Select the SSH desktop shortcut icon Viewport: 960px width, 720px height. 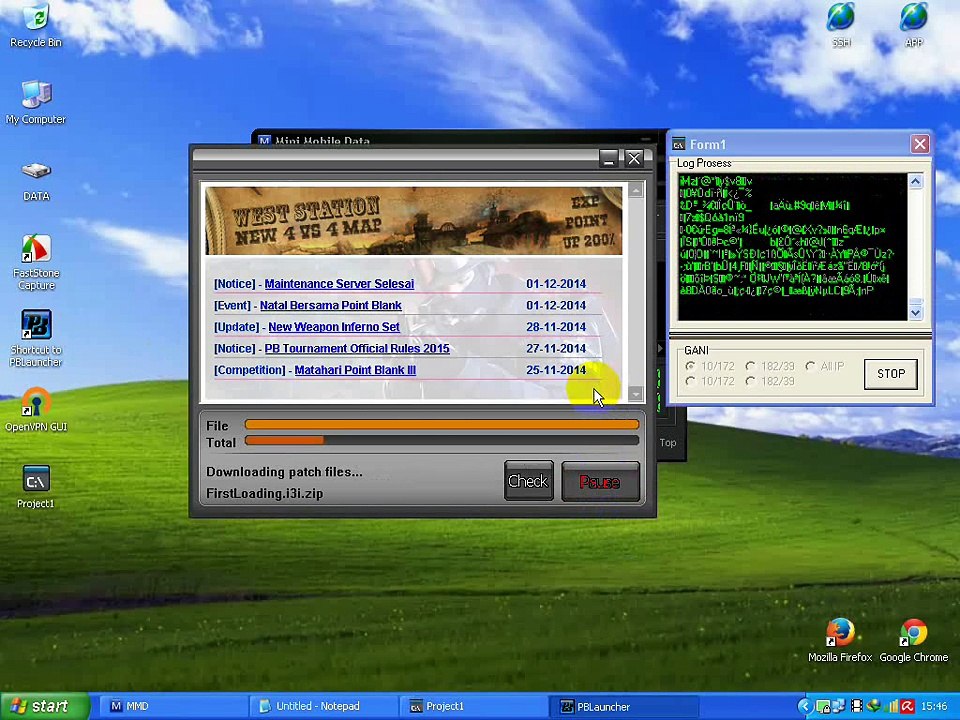[x=841, y=25]
